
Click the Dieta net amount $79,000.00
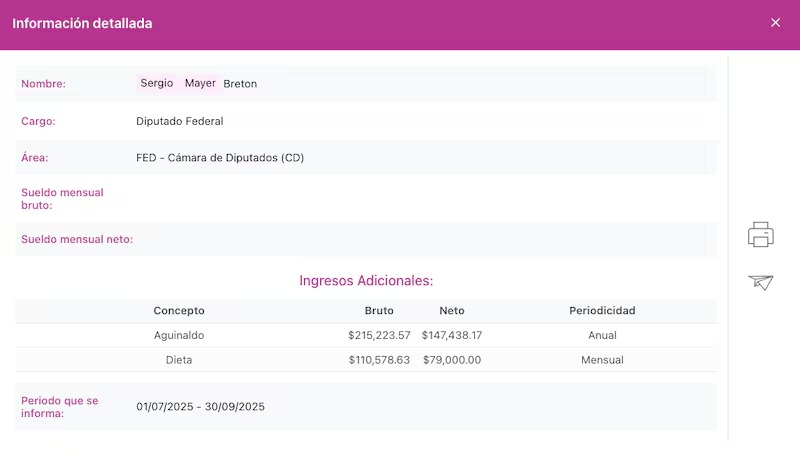(452, 360)
